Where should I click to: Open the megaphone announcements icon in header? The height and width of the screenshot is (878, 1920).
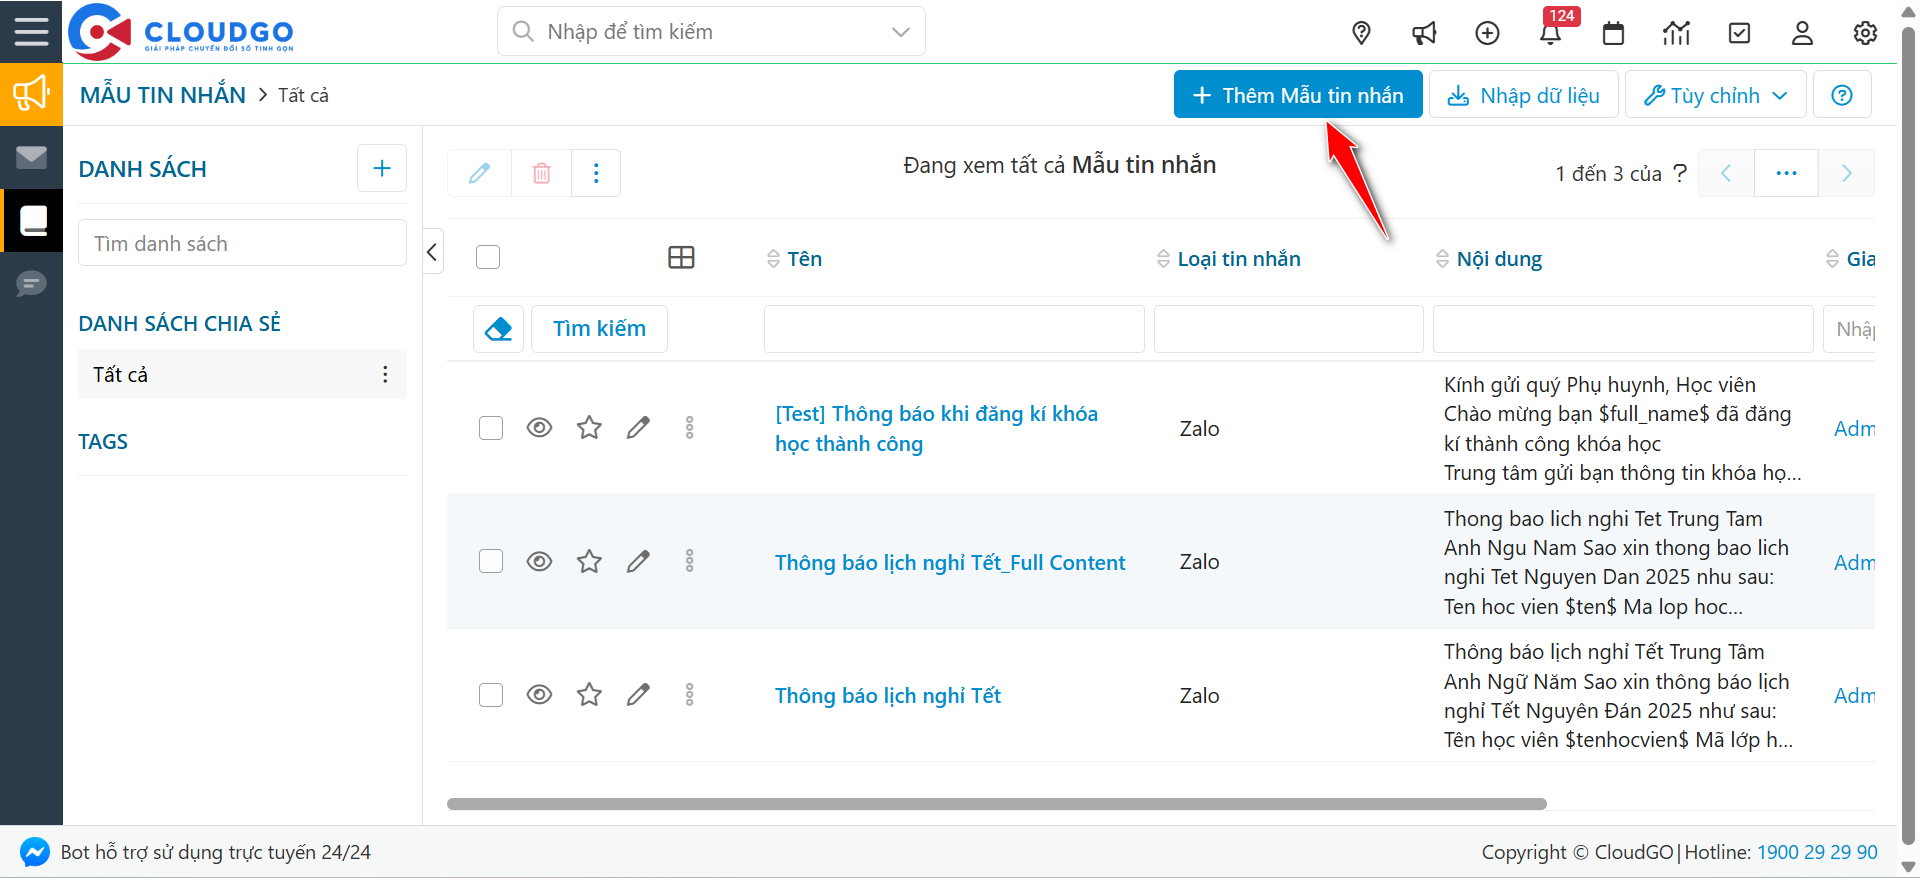[1424, 33]
